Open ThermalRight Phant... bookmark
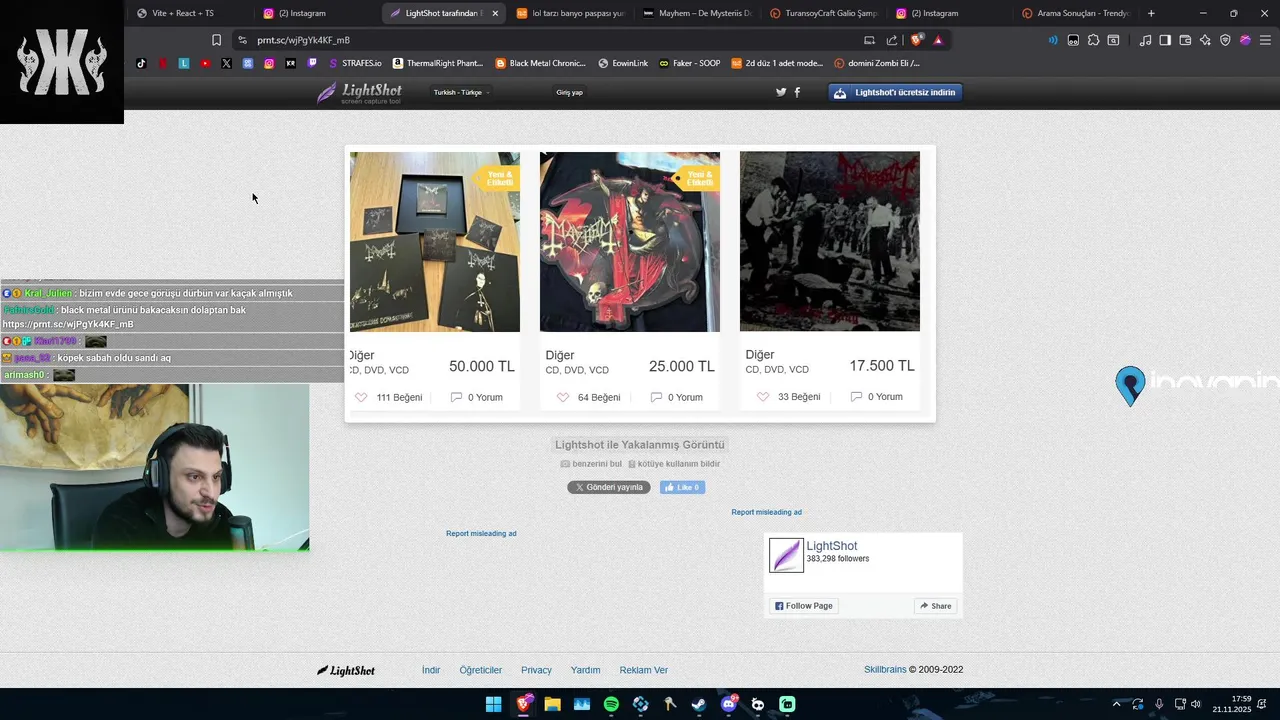Viewport: 1280px width, 720px height. [438, 63]
